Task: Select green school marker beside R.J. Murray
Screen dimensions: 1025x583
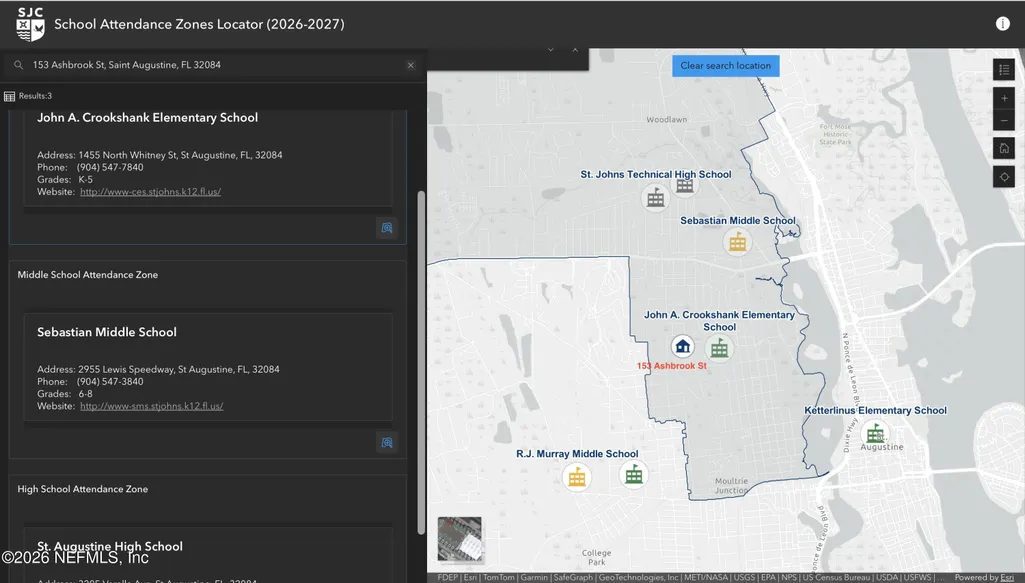Action: (633, 475)
